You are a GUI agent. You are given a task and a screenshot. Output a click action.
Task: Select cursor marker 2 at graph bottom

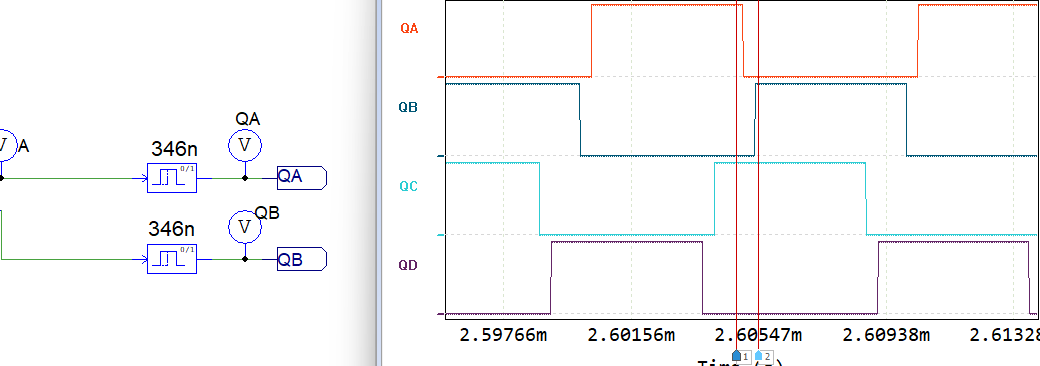pyautogui.click(x=763, y=357)
